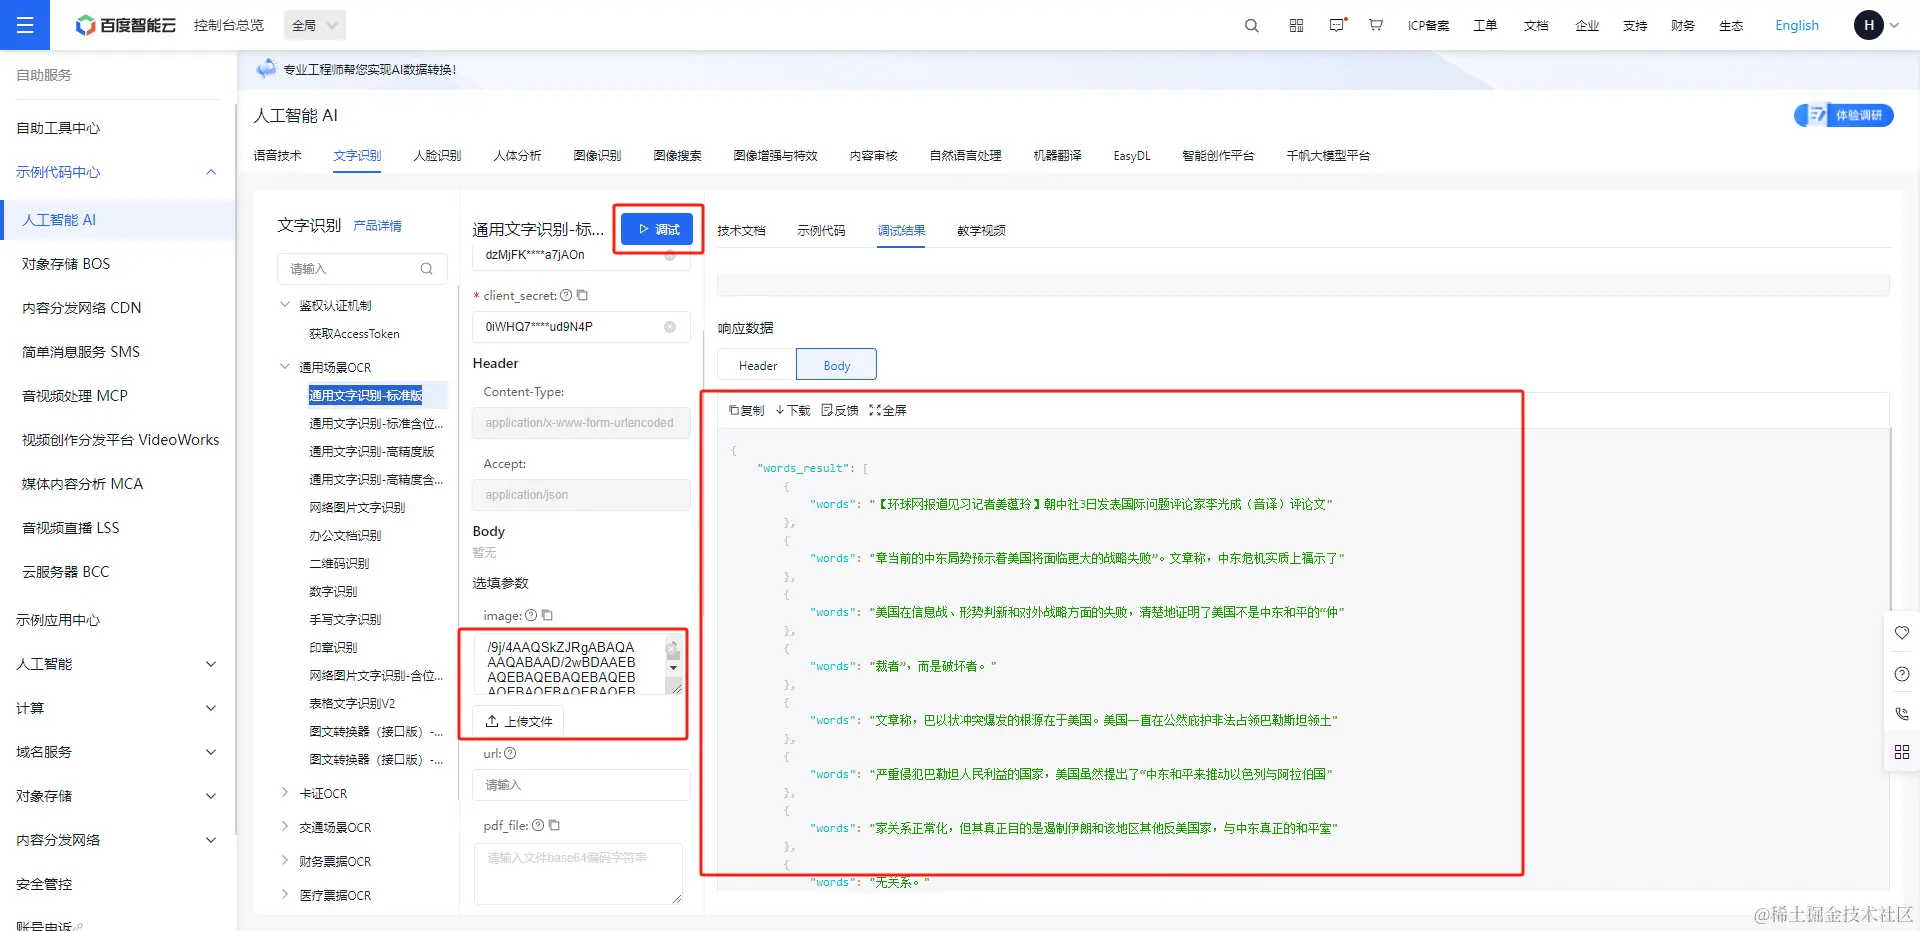This screenshot has height=931, width=1920.
Task: Open the account dropdown arrow beside avatar
Action: 1894,26
